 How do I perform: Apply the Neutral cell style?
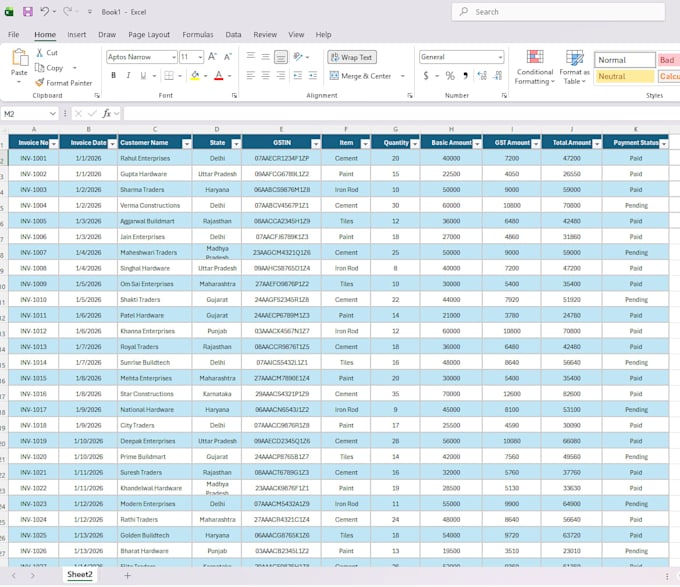(624, 76)
